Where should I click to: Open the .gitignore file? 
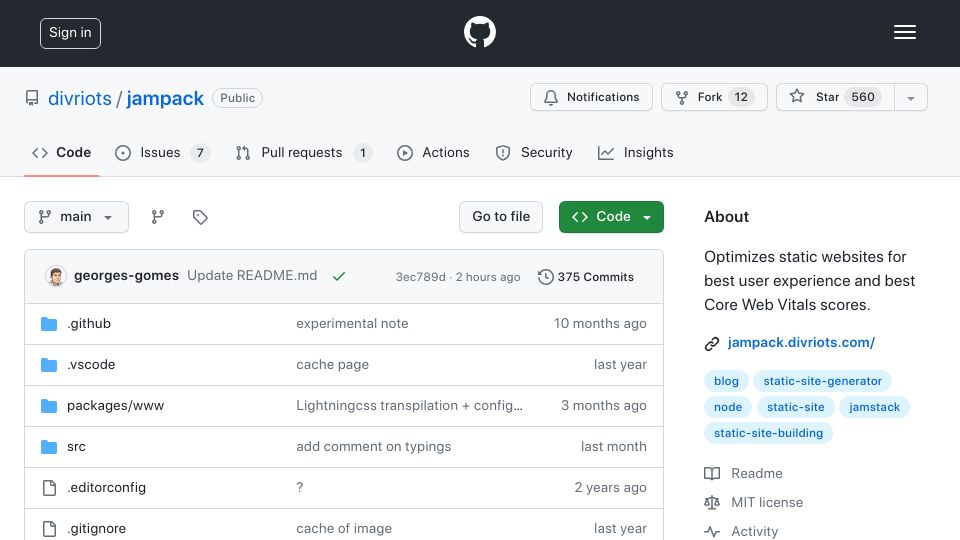(97, 528)
